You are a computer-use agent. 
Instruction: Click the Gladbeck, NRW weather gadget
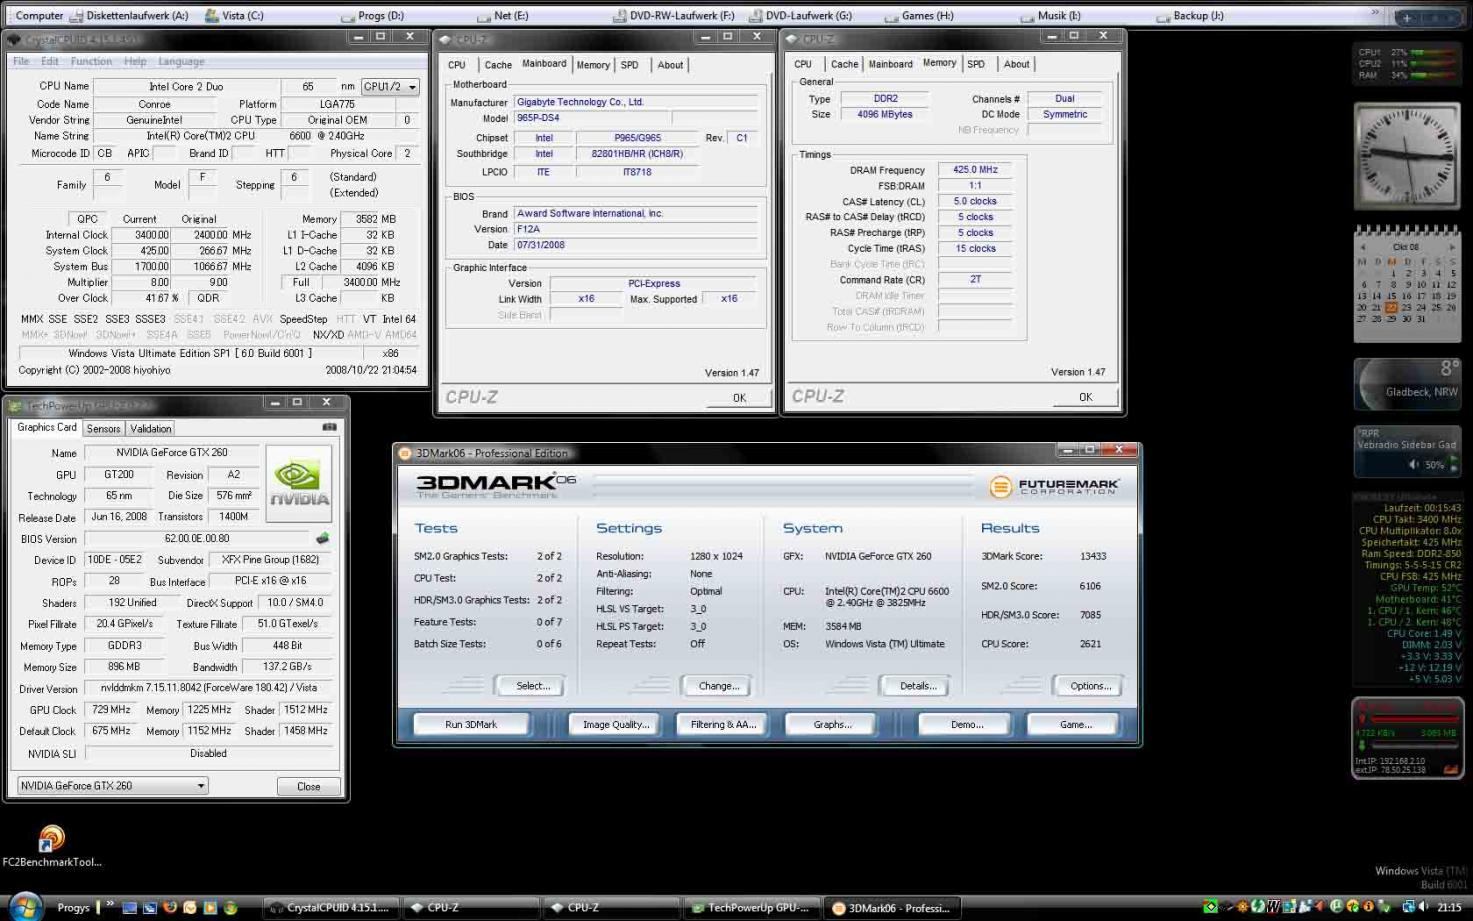[x=1406, y=383]
